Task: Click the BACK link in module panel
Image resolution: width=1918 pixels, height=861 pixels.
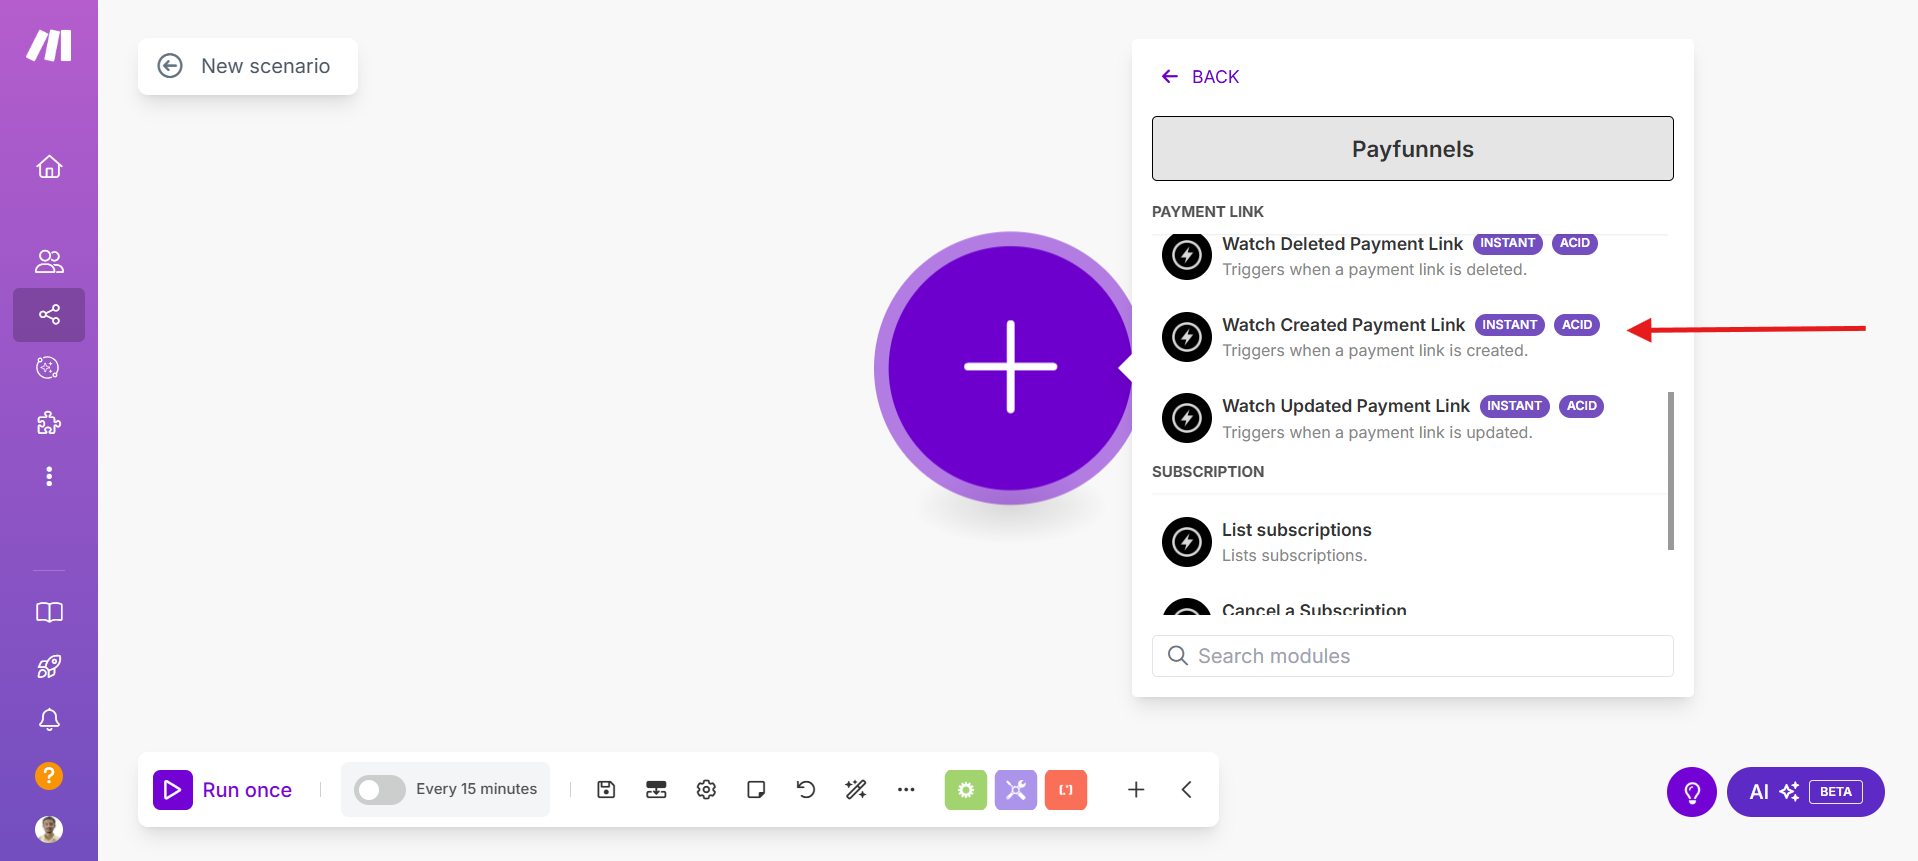Action: [1200, 77]
